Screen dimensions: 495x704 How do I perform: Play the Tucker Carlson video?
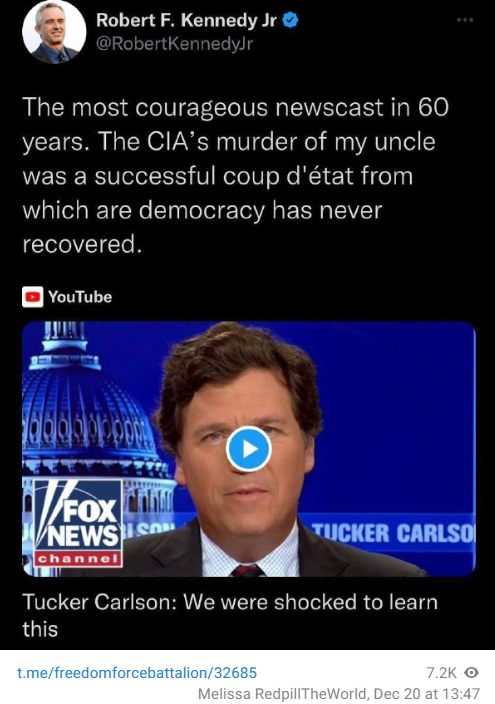[248, 449]
